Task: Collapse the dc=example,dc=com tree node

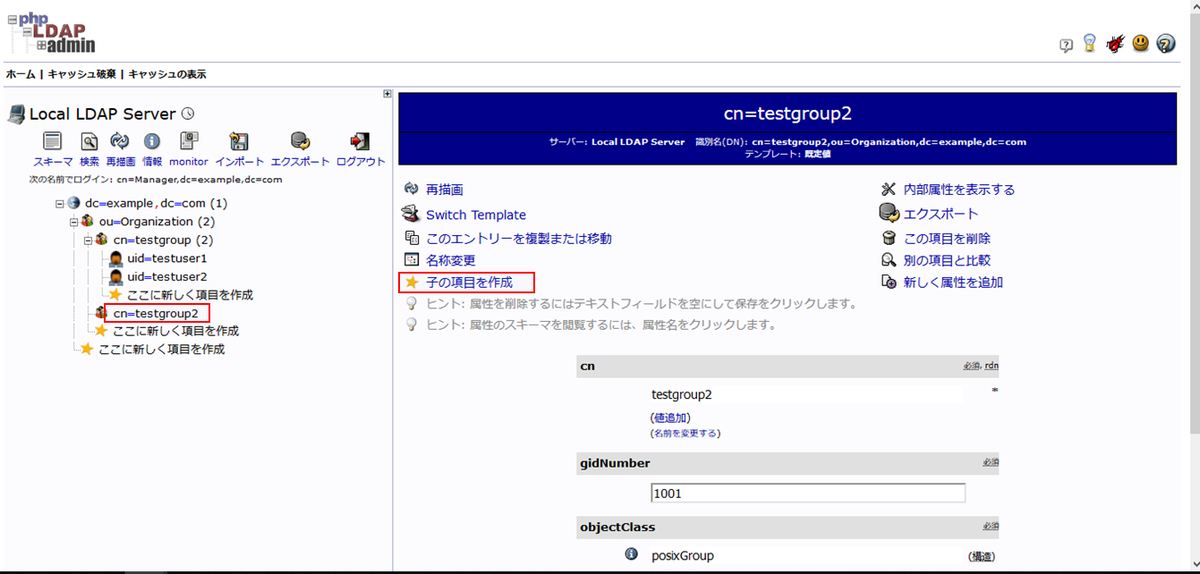Action: [60, 203]
